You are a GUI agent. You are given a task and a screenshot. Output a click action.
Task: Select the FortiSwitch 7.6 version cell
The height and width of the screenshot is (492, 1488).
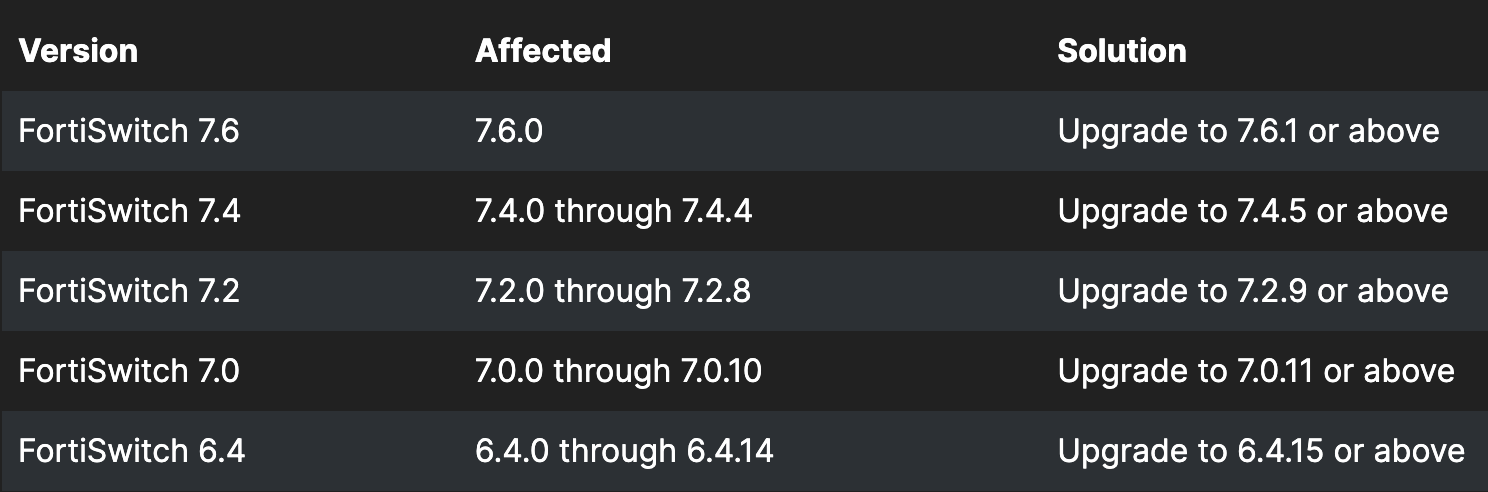pyautogui.click(x=129, y=131)
